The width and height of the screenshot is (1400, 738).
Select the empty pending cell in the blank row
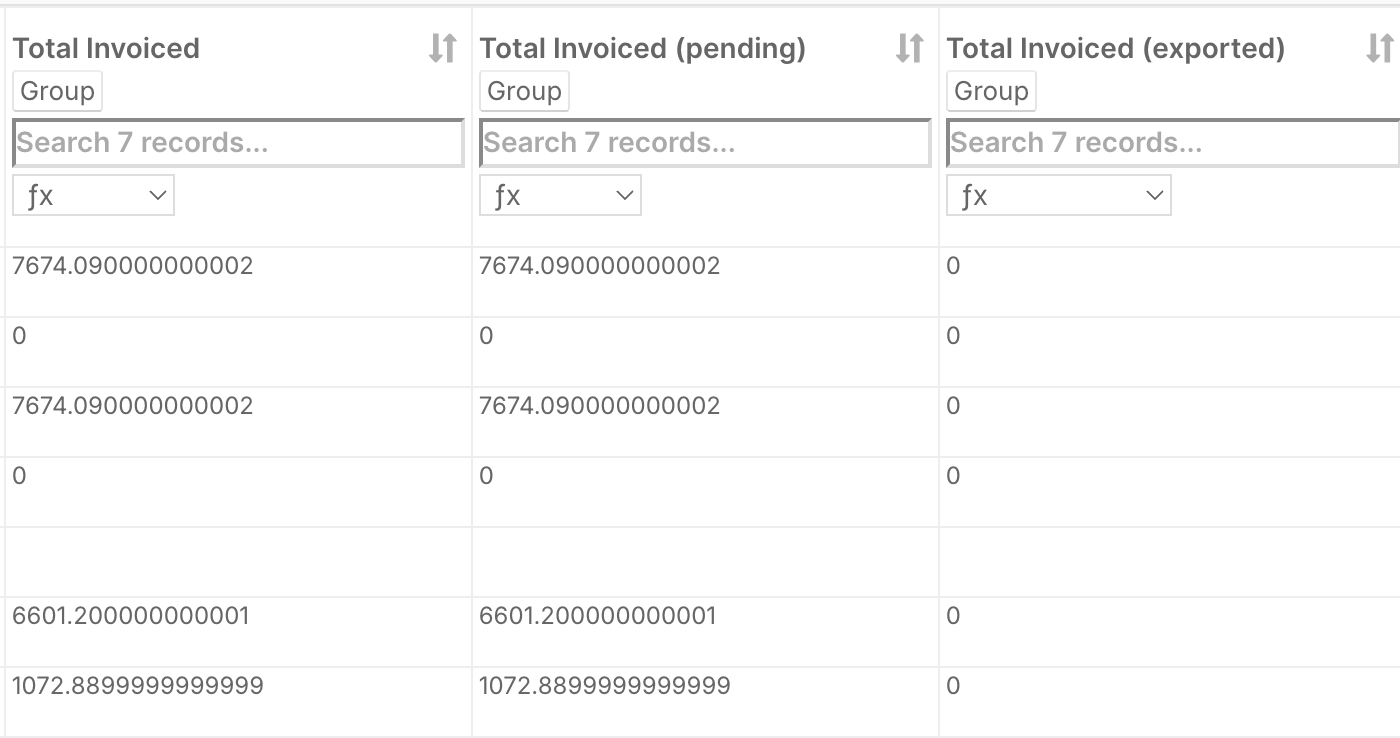[705, 562]
